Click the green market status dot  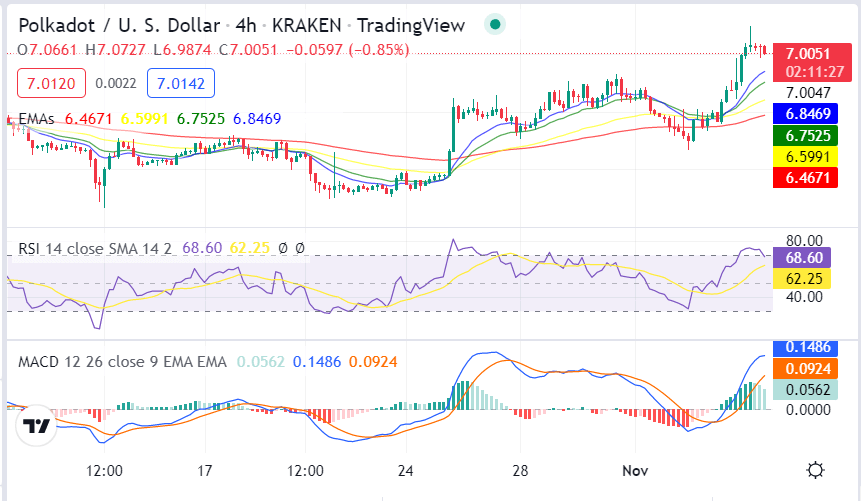pyautogui.click(x=495, y=25)
